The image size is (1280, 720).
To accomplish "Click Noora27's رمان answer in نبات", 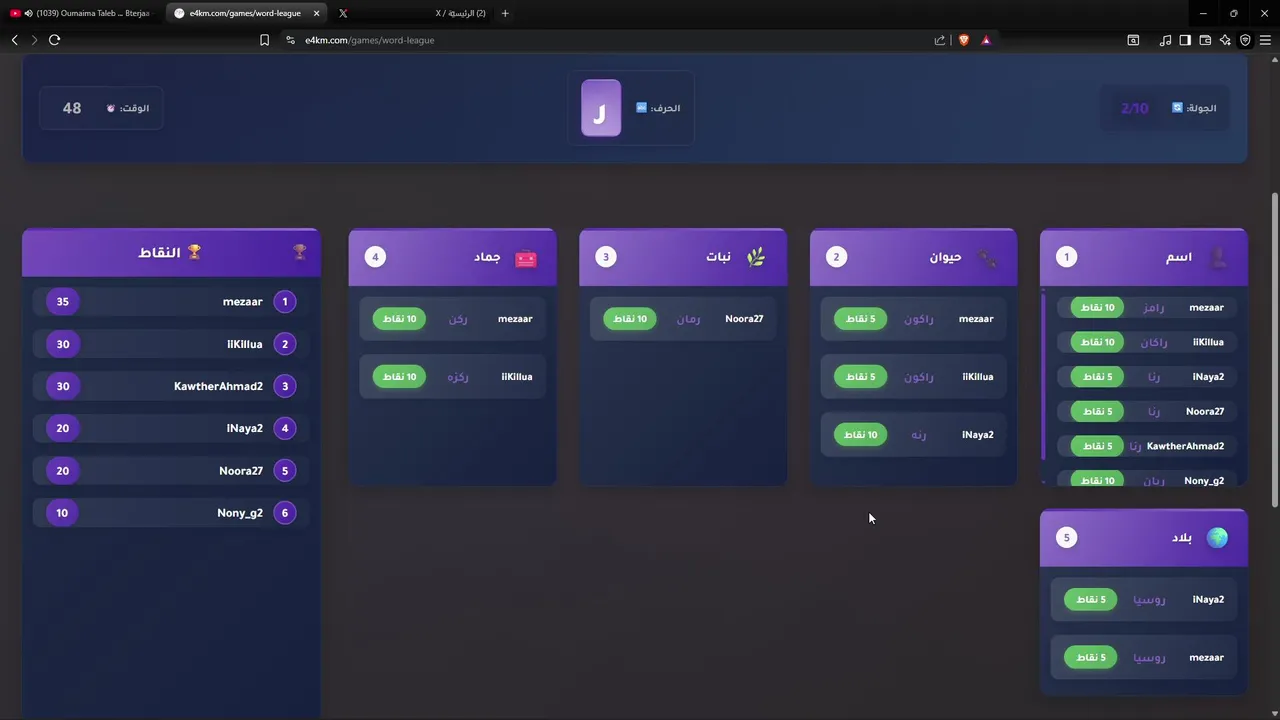I will (x=689, y=319).
